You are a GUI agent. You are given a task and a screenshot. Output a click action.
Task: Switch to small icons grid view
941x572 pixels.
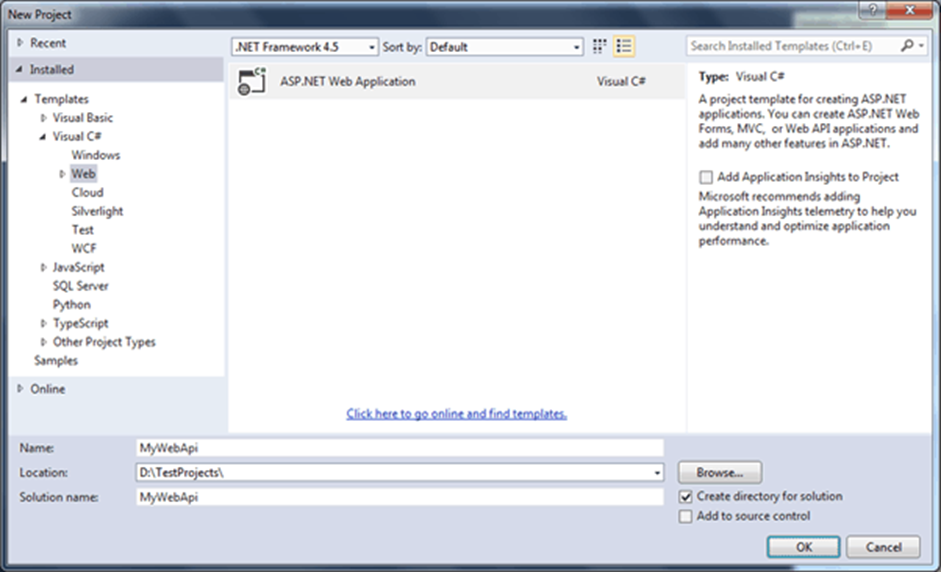[x=599, y=46]
